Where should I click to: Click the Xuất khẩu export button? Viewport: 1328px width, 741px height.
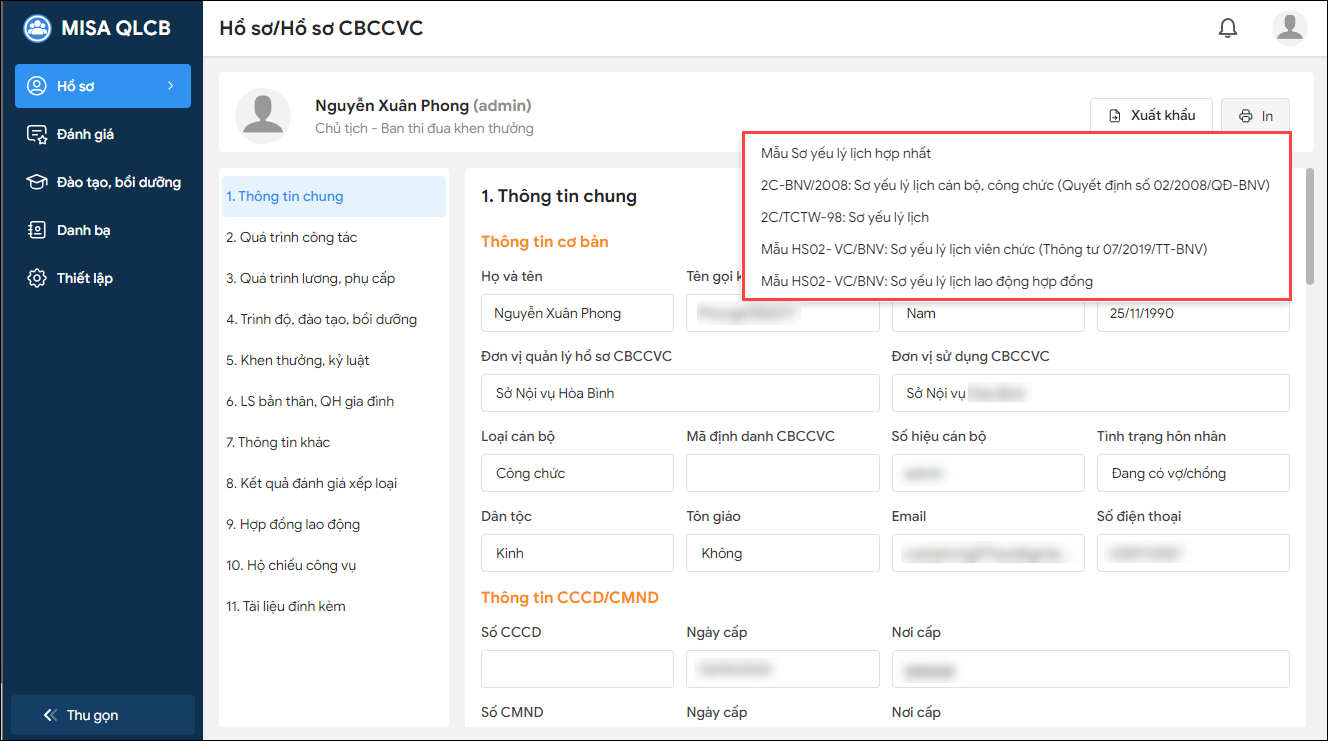click(1151, 116)
